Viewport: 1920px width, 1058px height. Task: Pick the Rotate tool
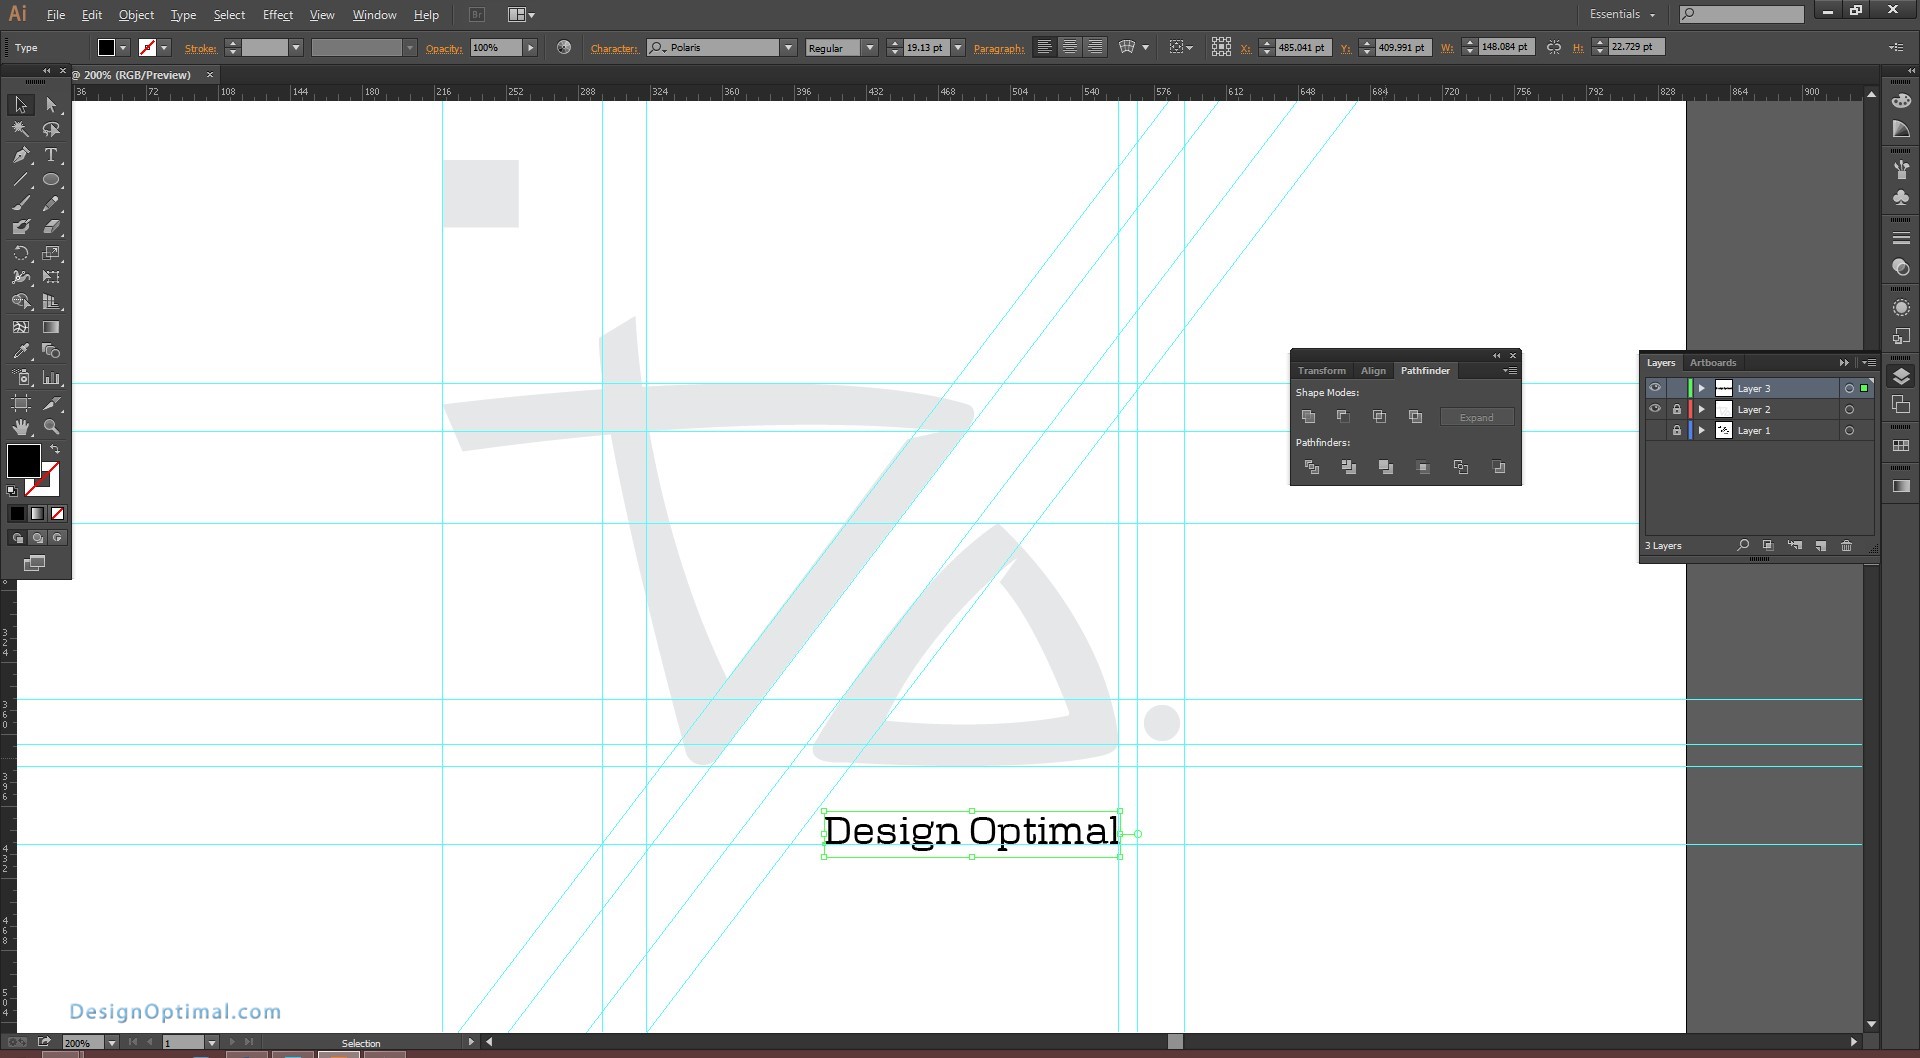click(x=20, y=253)
